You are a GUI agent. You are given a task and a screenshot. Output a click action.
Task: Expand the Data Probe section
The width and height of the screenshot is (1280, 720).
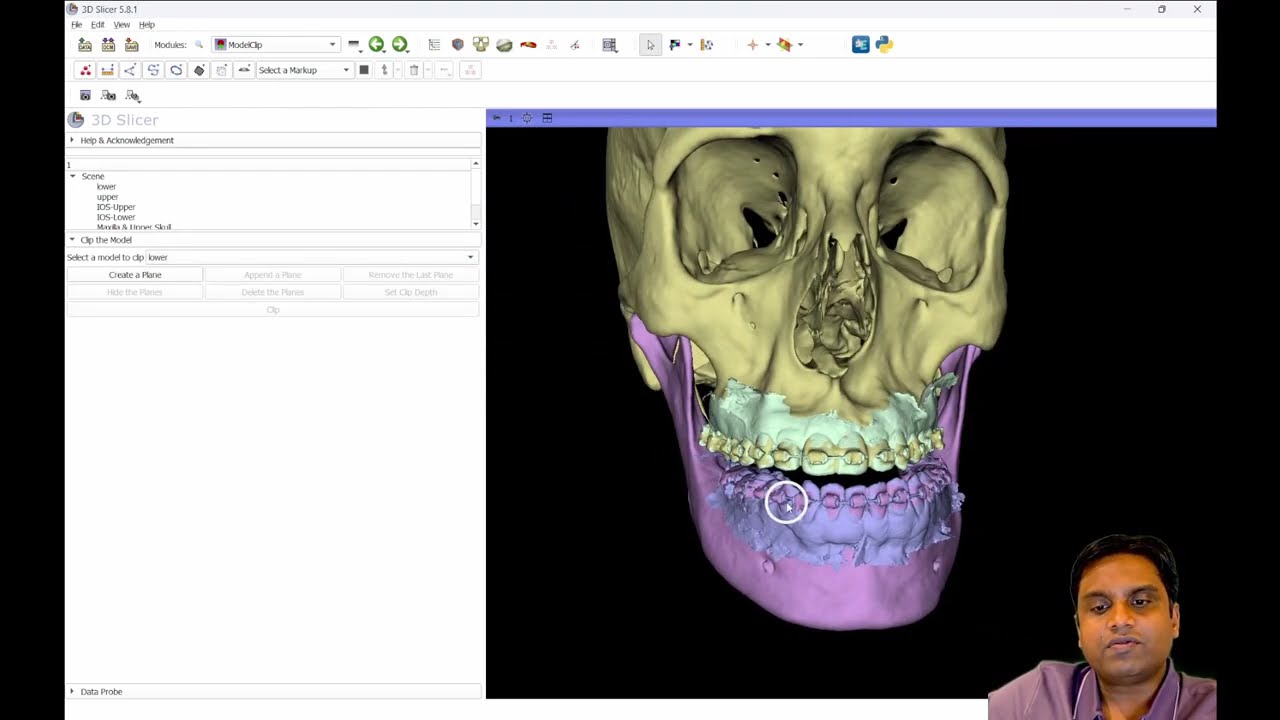(x=101, y=691)
